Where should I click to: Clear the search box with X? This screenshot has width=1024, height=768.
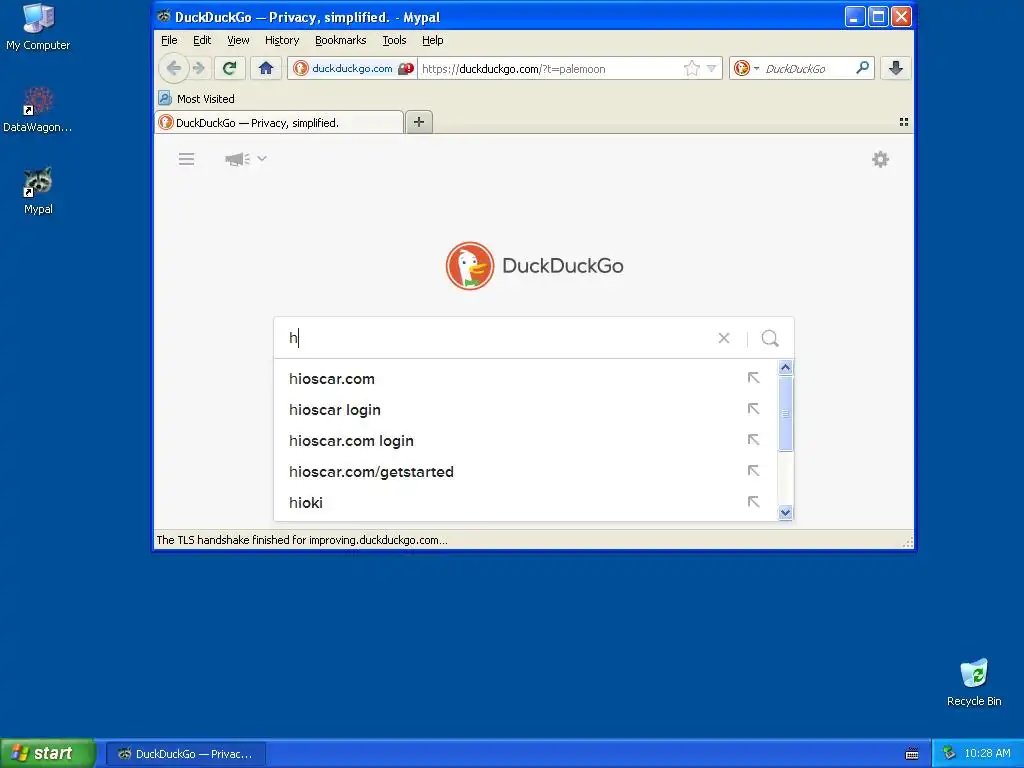click(724, 338)
